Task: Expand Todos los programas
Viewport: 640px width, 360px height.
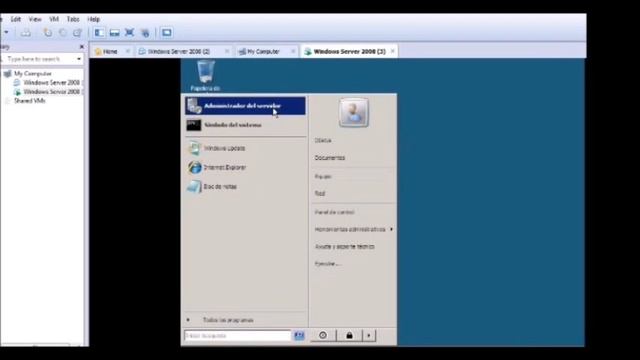Action: coord(228,320)
